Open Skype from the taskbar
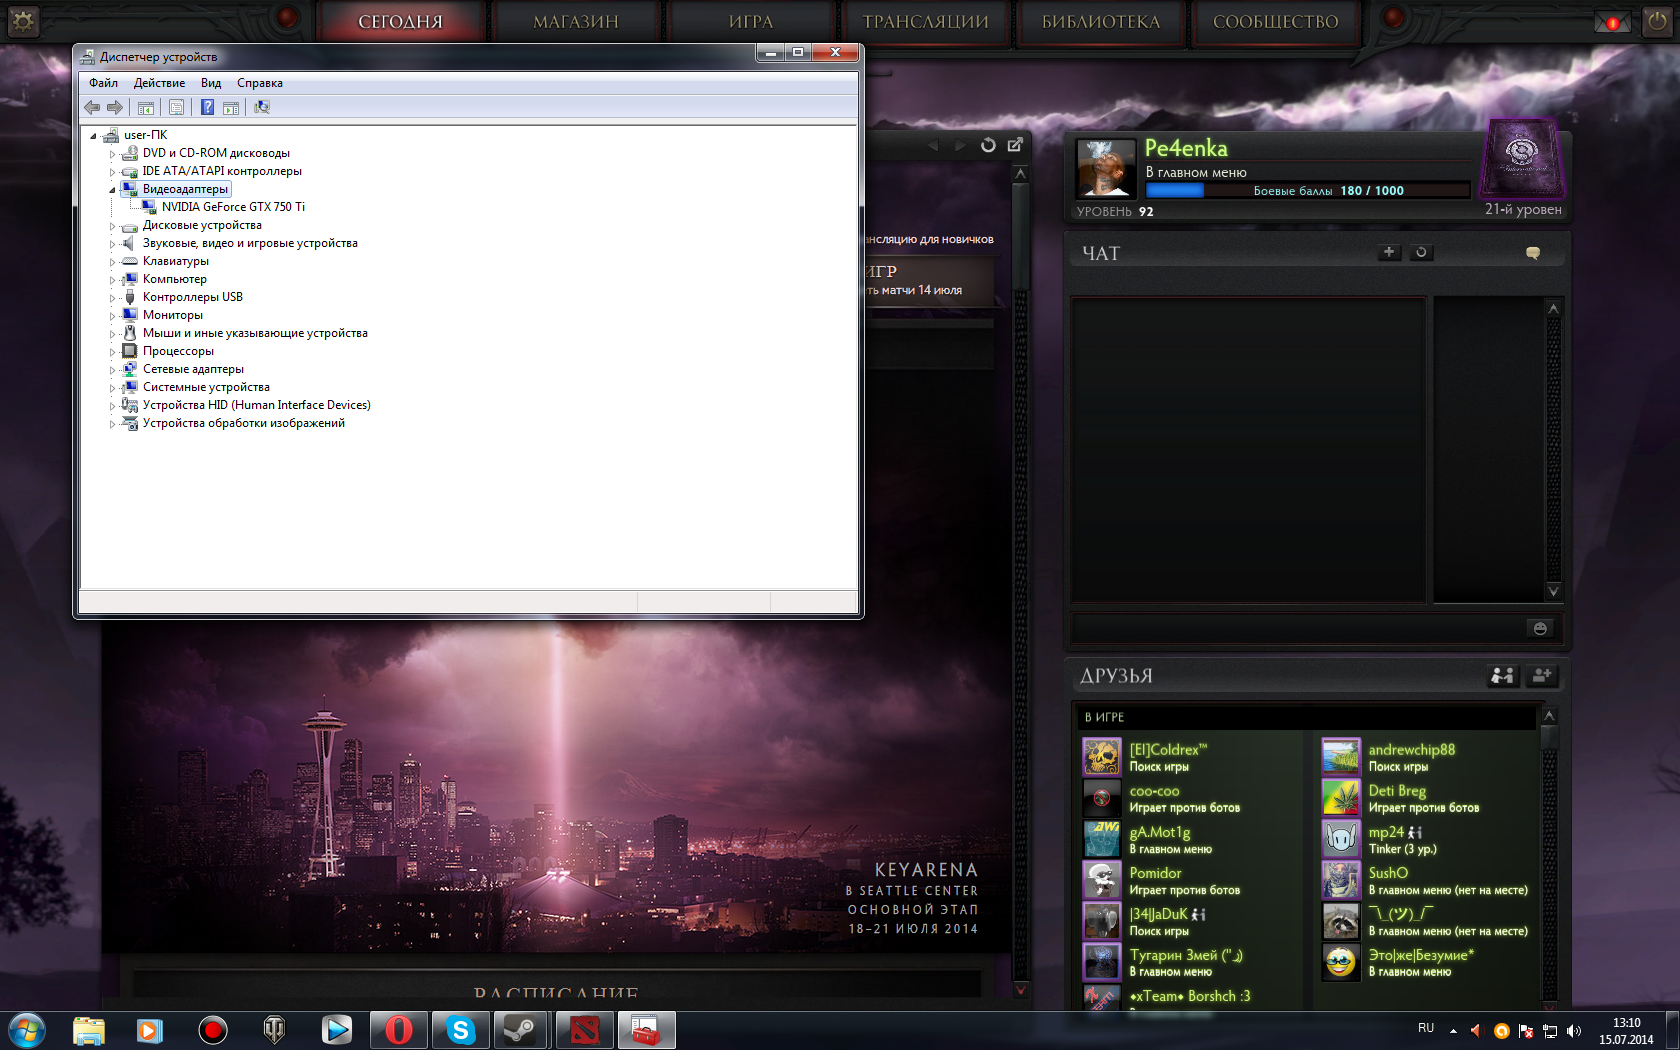This screenshot has height=1050, width=1680. 461,1030
